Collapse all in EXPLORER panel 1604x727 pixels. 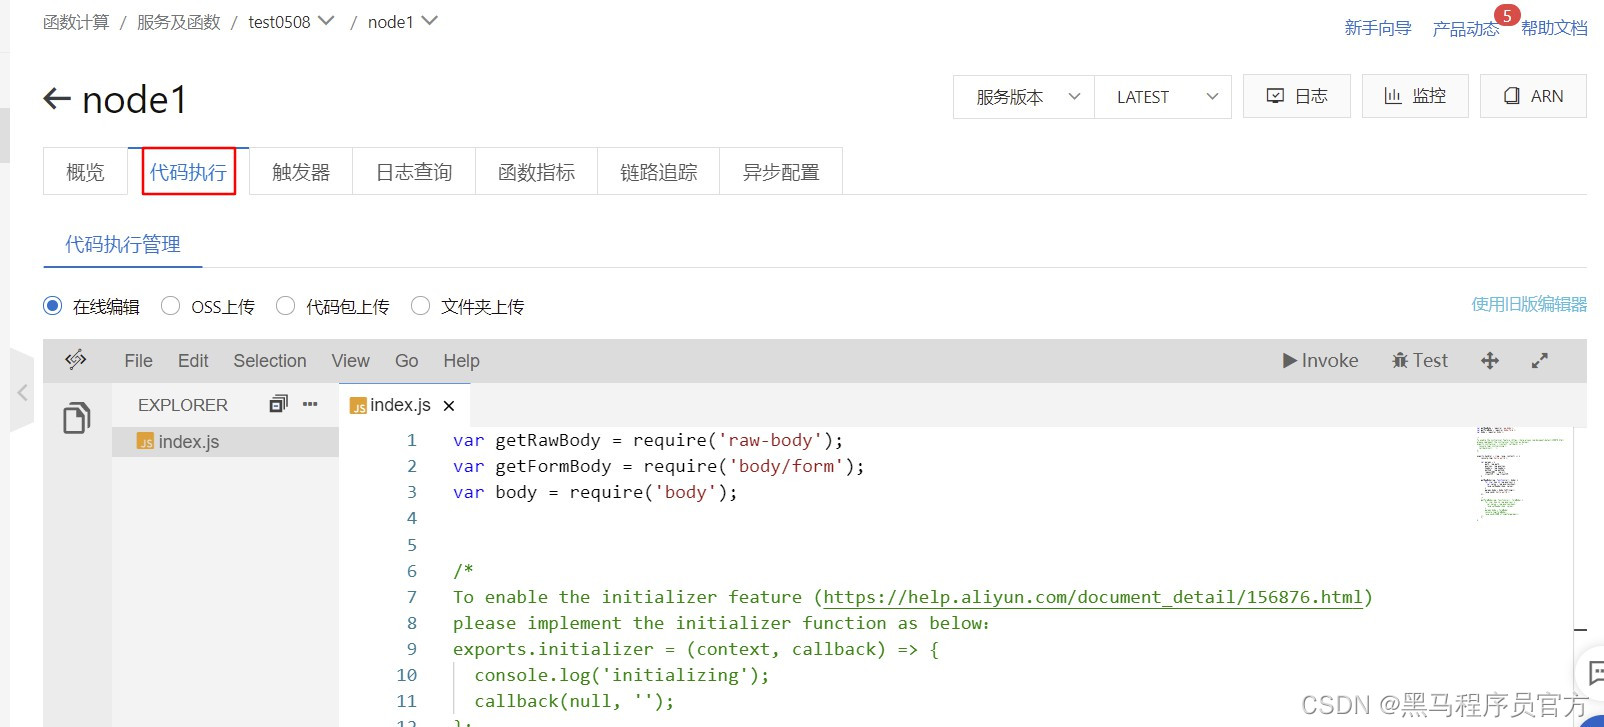(x=278, y=404)
